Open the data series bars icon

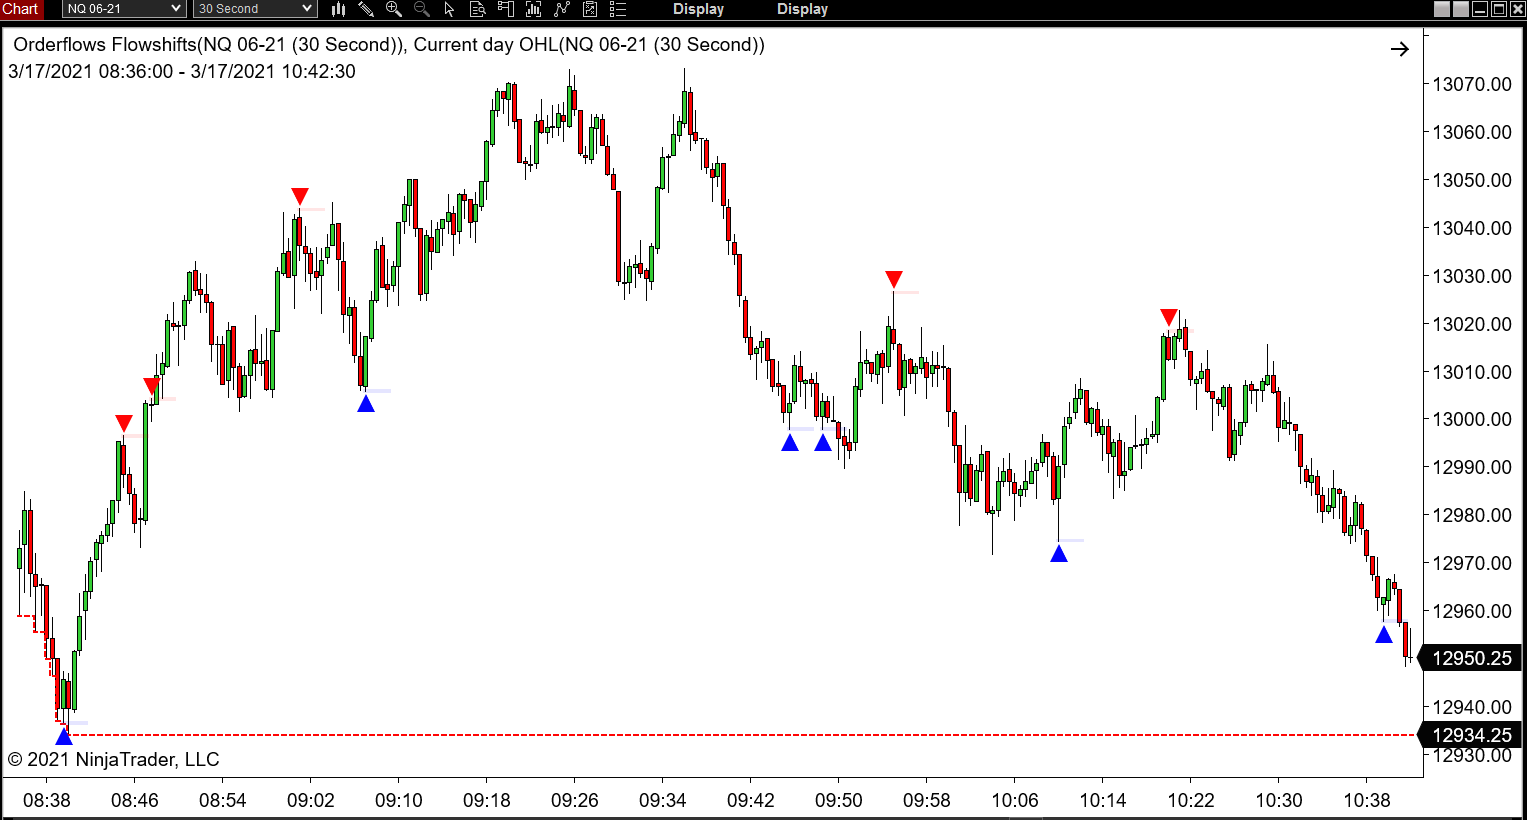(534, 9)
